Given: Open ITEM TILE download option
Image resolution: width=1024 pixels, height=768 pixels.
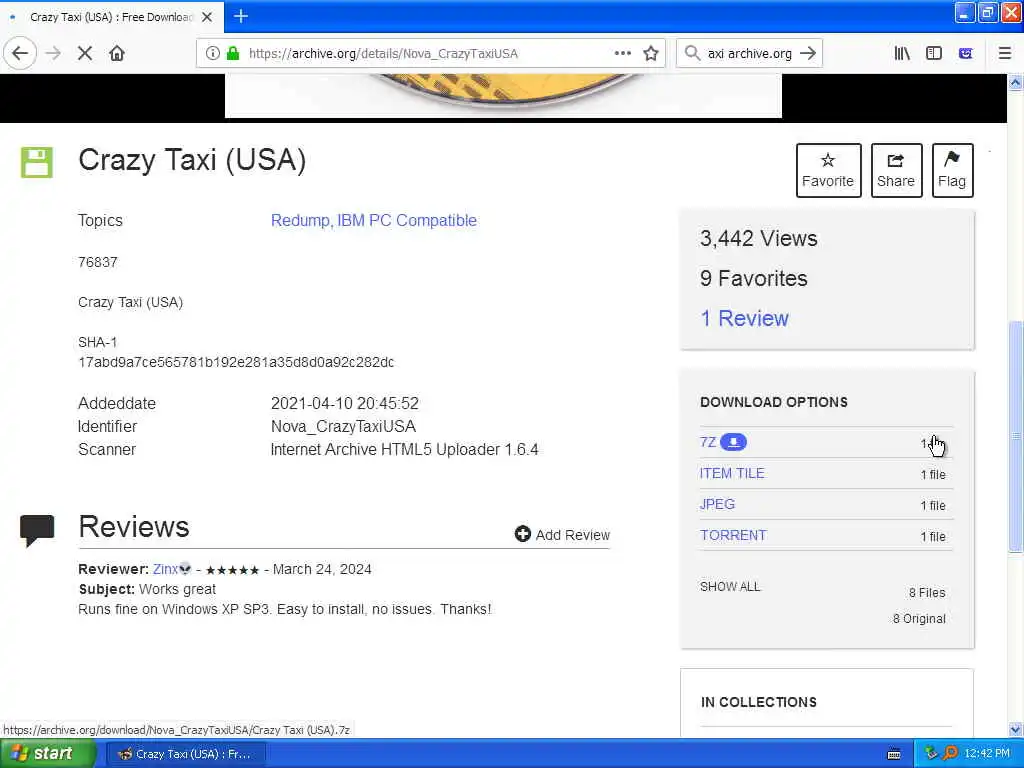Looking at the screenshot, I should pyautogui.click(x=732, y=473).
